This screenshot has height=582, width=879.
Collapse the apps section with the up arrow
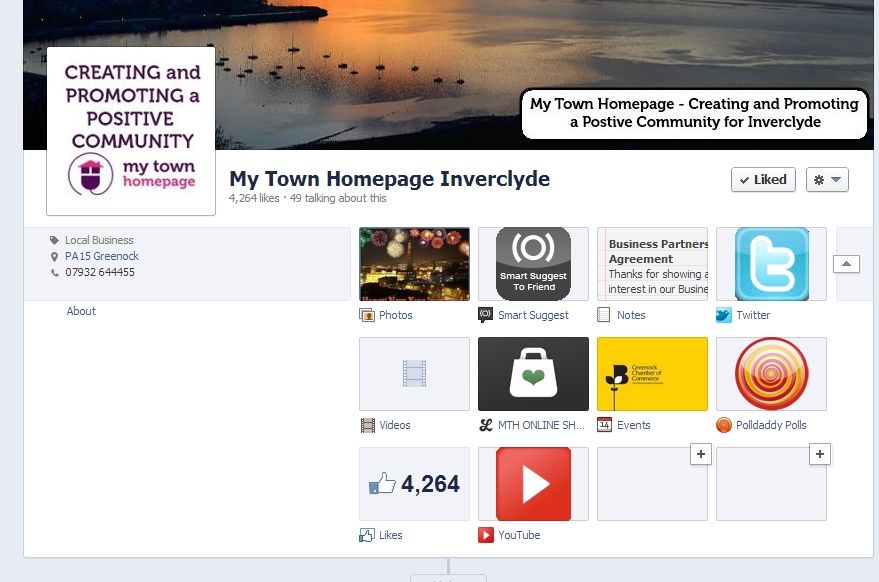click(846, 264)
